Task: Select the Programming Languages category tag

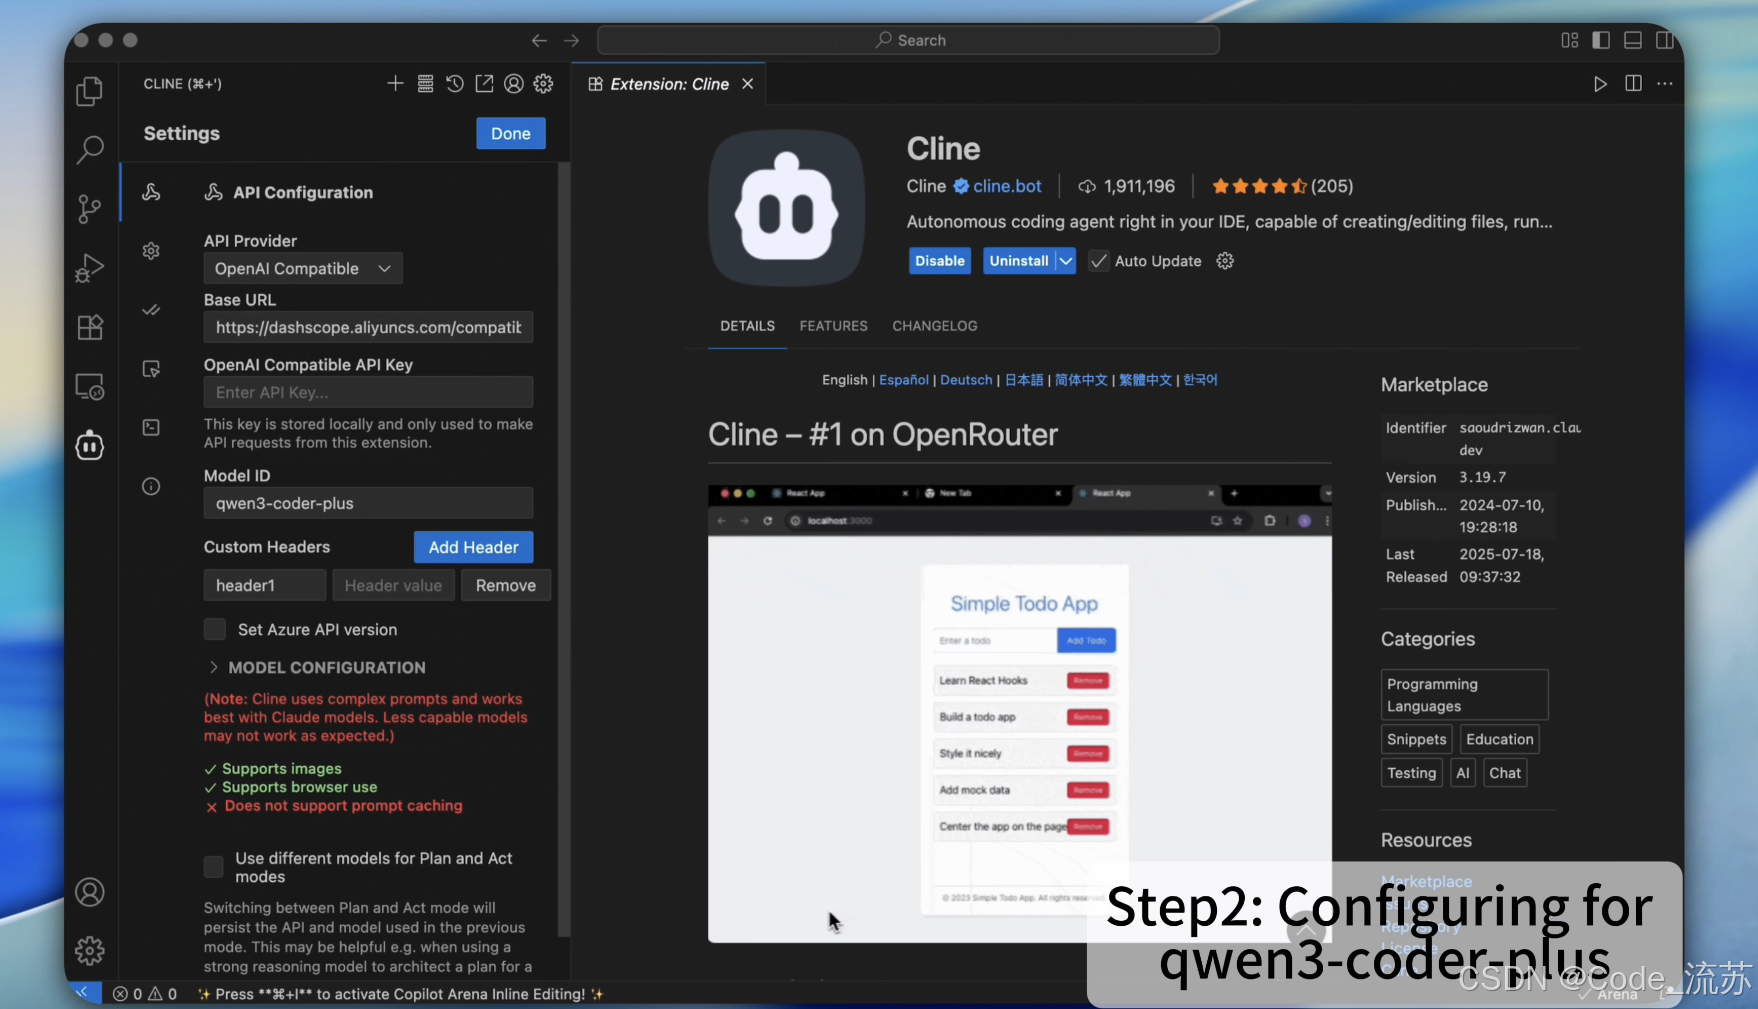Action: [x=1464, y=695]
